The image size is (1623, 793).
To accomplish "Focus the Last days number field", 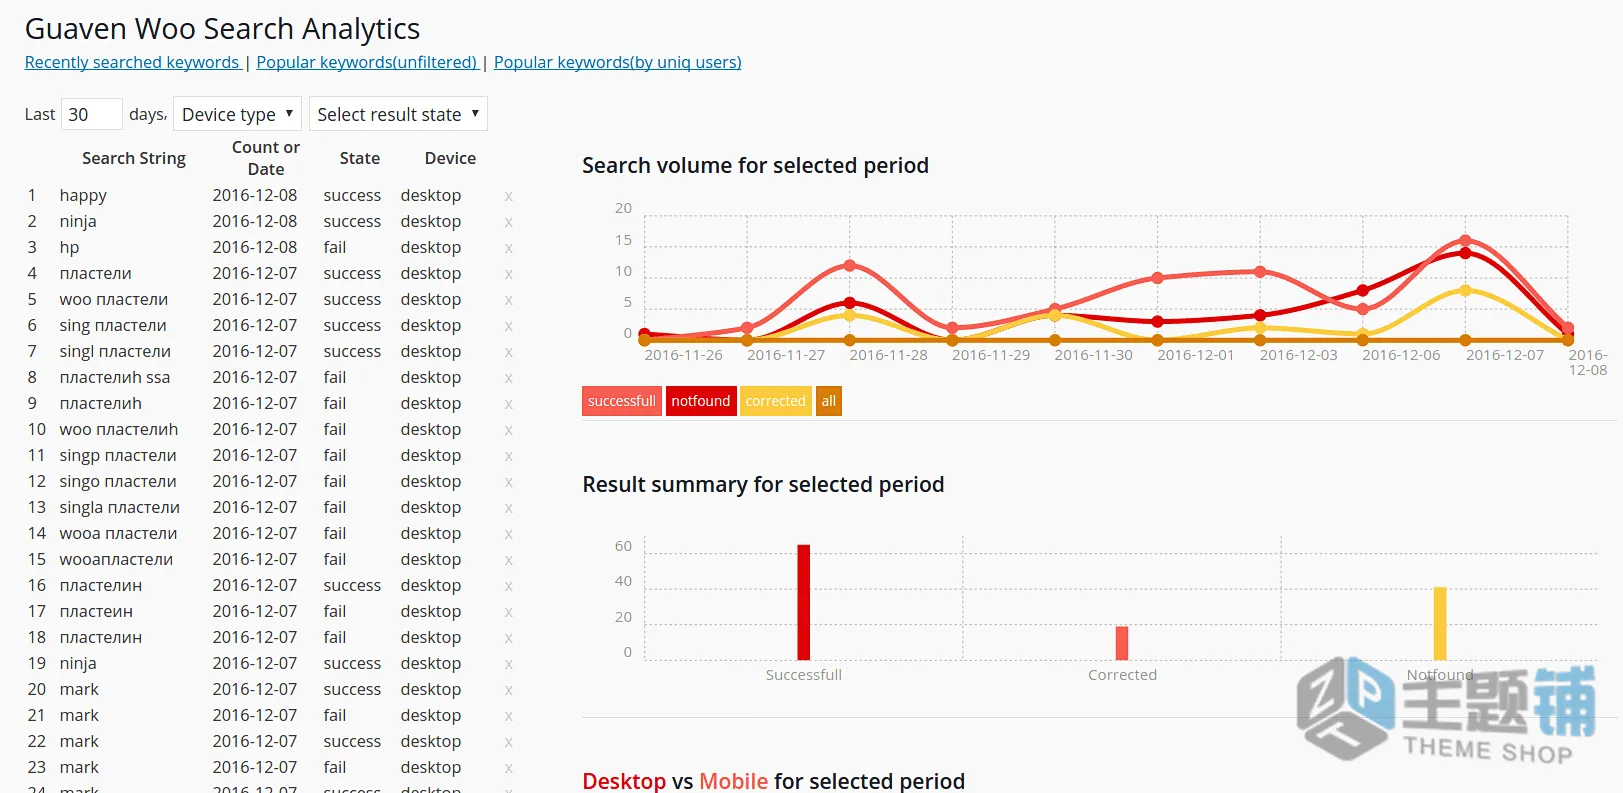I will pyautogui.click(x=92, y=114).
